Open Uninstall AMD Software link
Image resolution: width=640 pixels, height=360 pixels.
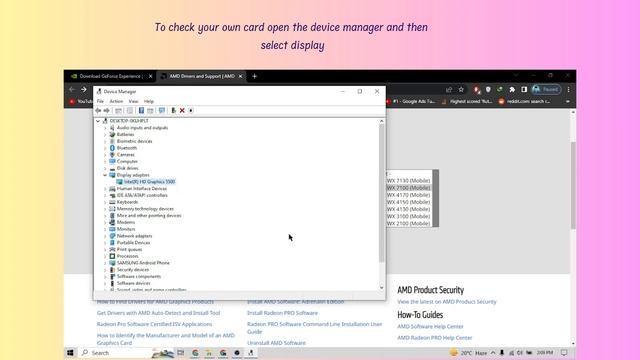pyautogui.click(x=276, y=343)
